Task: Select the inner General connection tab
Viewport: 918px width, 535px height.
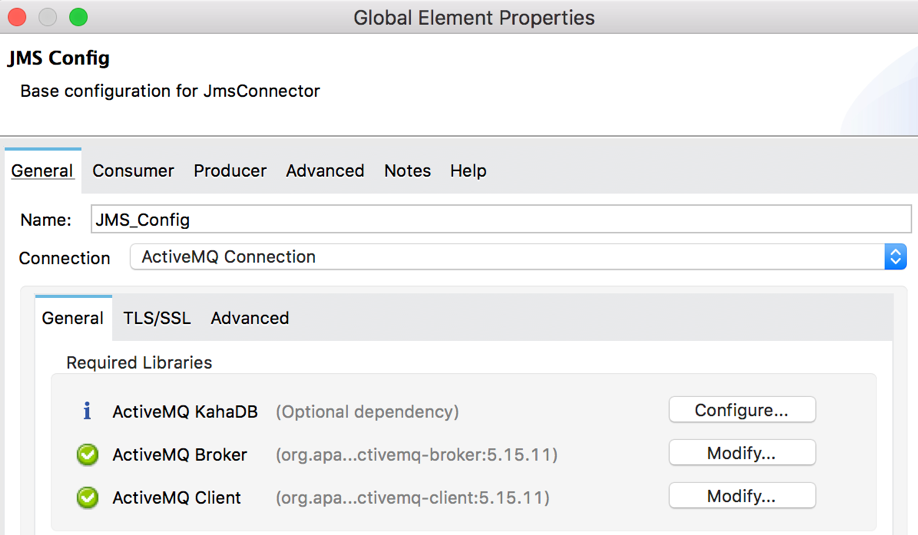Action: pyautogui.click(x=73, y=318)
